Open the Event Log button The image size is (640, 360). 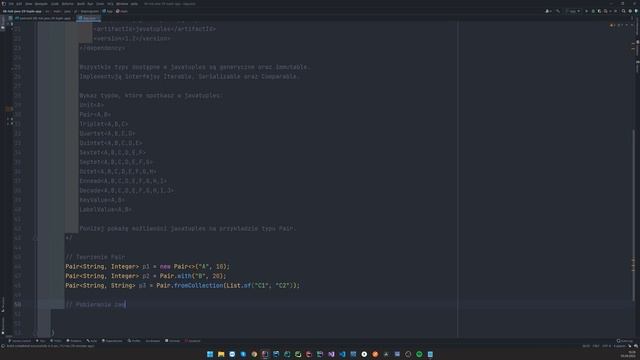click(x=625, y=341)
